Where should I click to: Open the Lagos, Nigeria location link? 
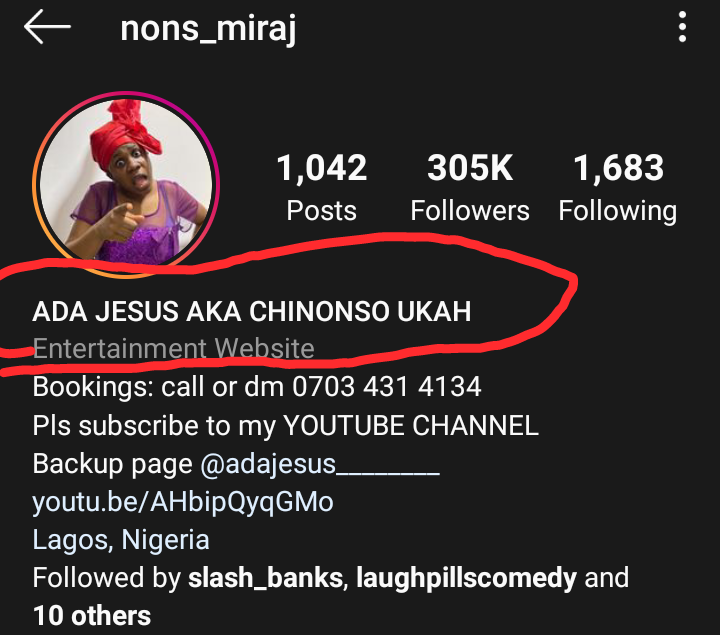(x=121, y=540)
